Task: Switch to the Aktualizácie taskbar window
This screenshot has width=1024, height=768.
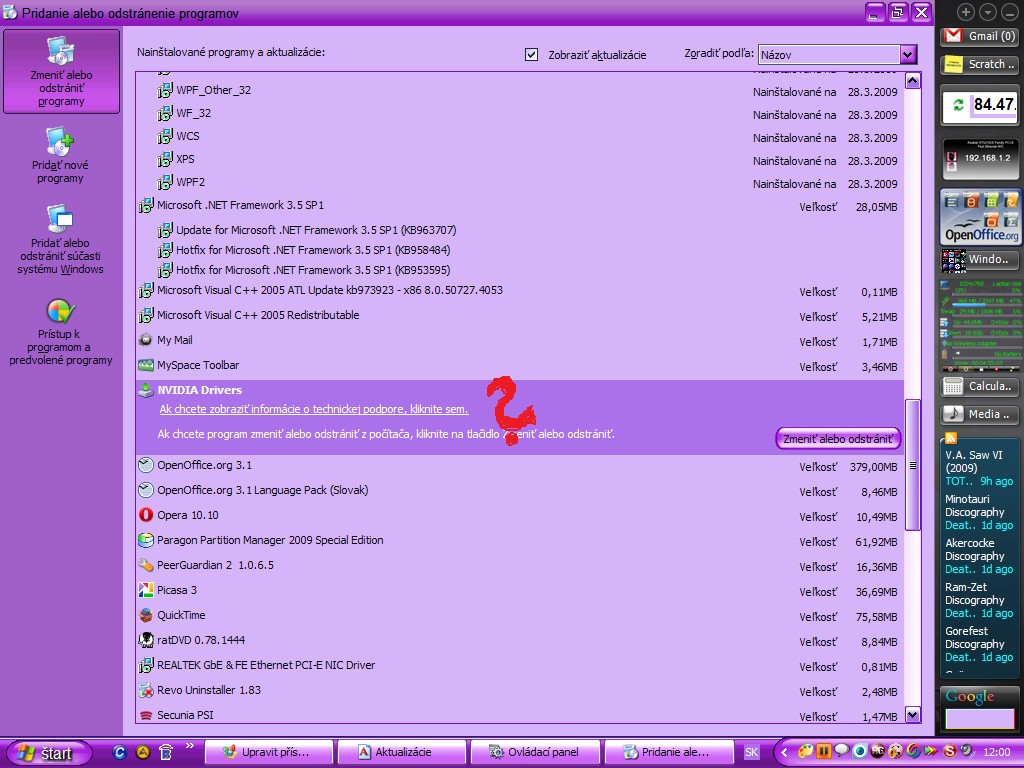Action: tap(402, 752)
